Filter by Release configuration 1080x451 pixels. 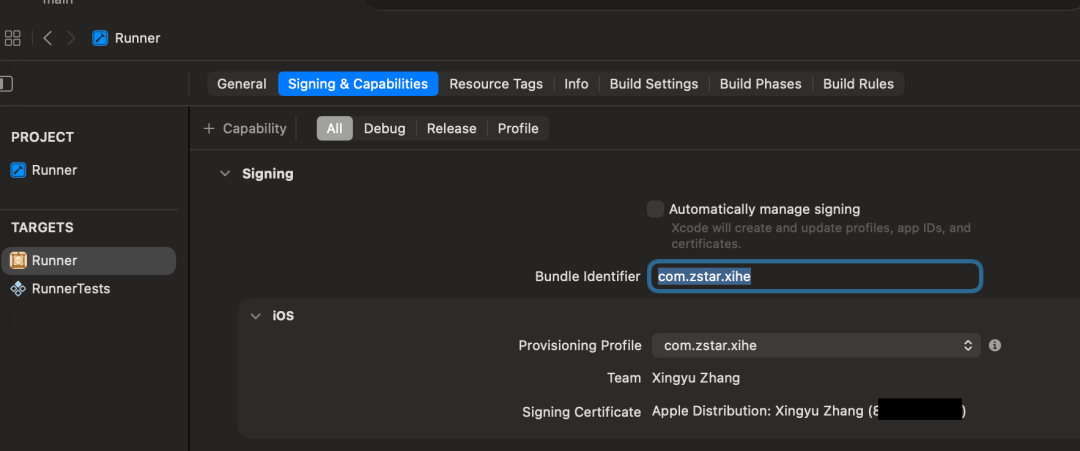point(451,129)
